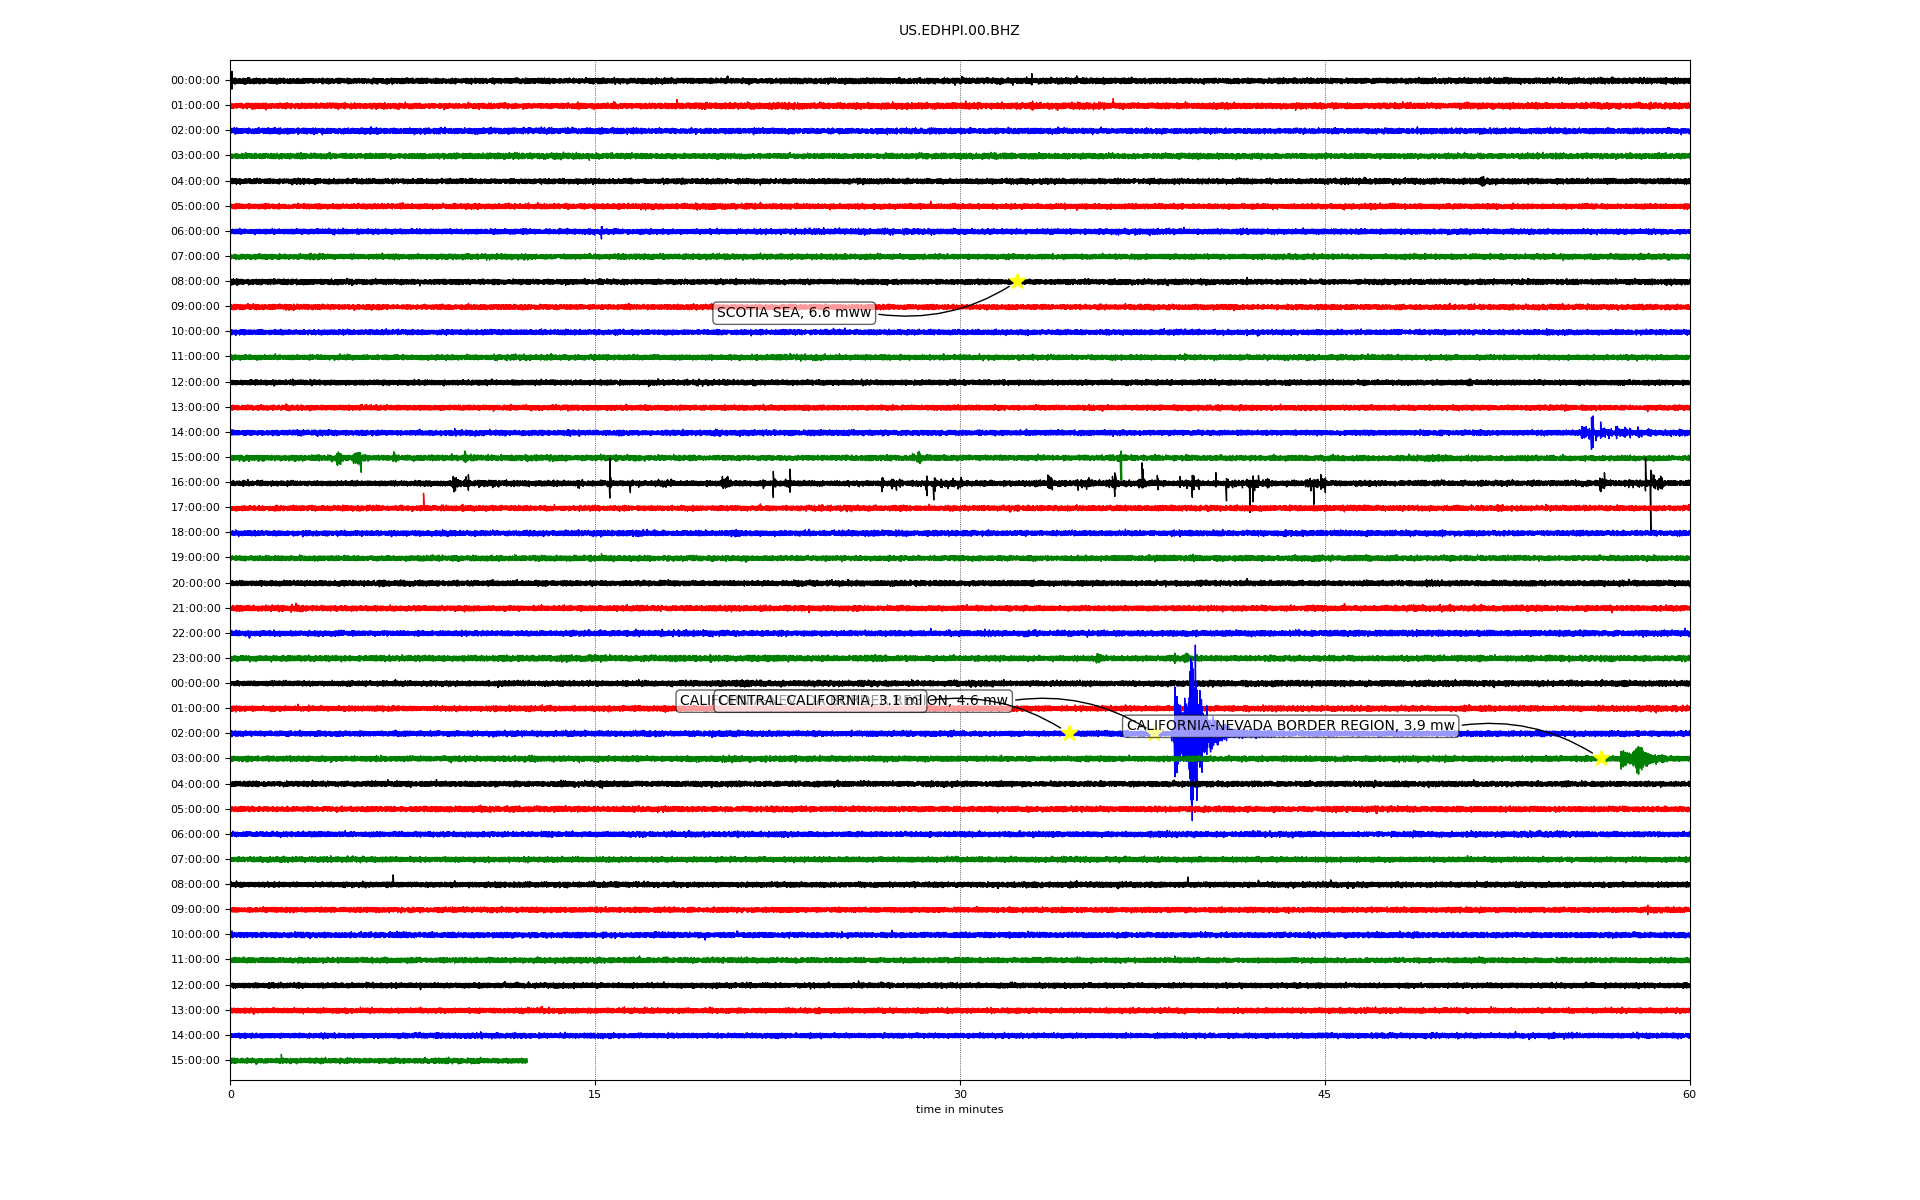
Task: Click the x-axis tick label 0
Action: click(x=231, y=1094)
